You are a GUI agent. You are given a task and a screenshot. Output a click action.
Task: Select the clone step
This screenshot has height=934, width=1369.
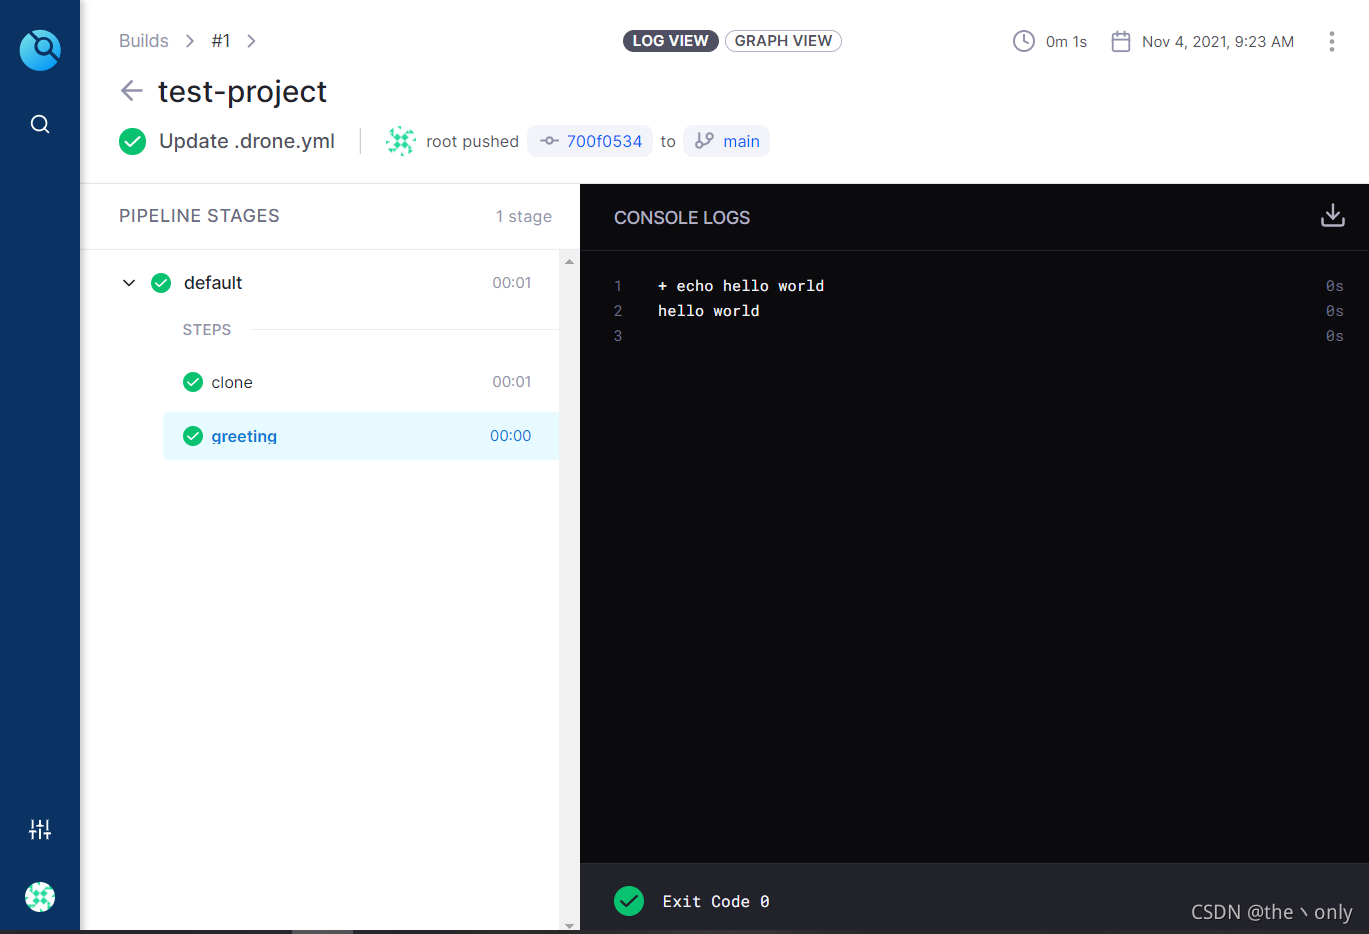click(x=361, y=382)
